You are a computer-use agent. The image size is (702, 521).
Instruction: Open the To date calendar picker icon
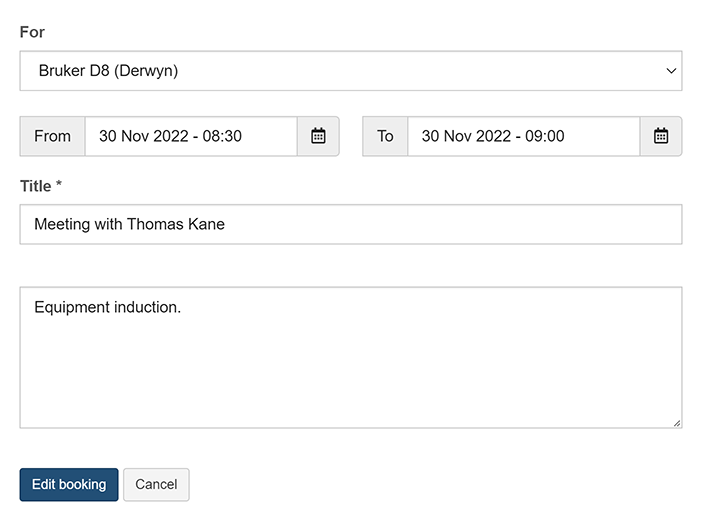pyautogui.click(x=661, y=136)
